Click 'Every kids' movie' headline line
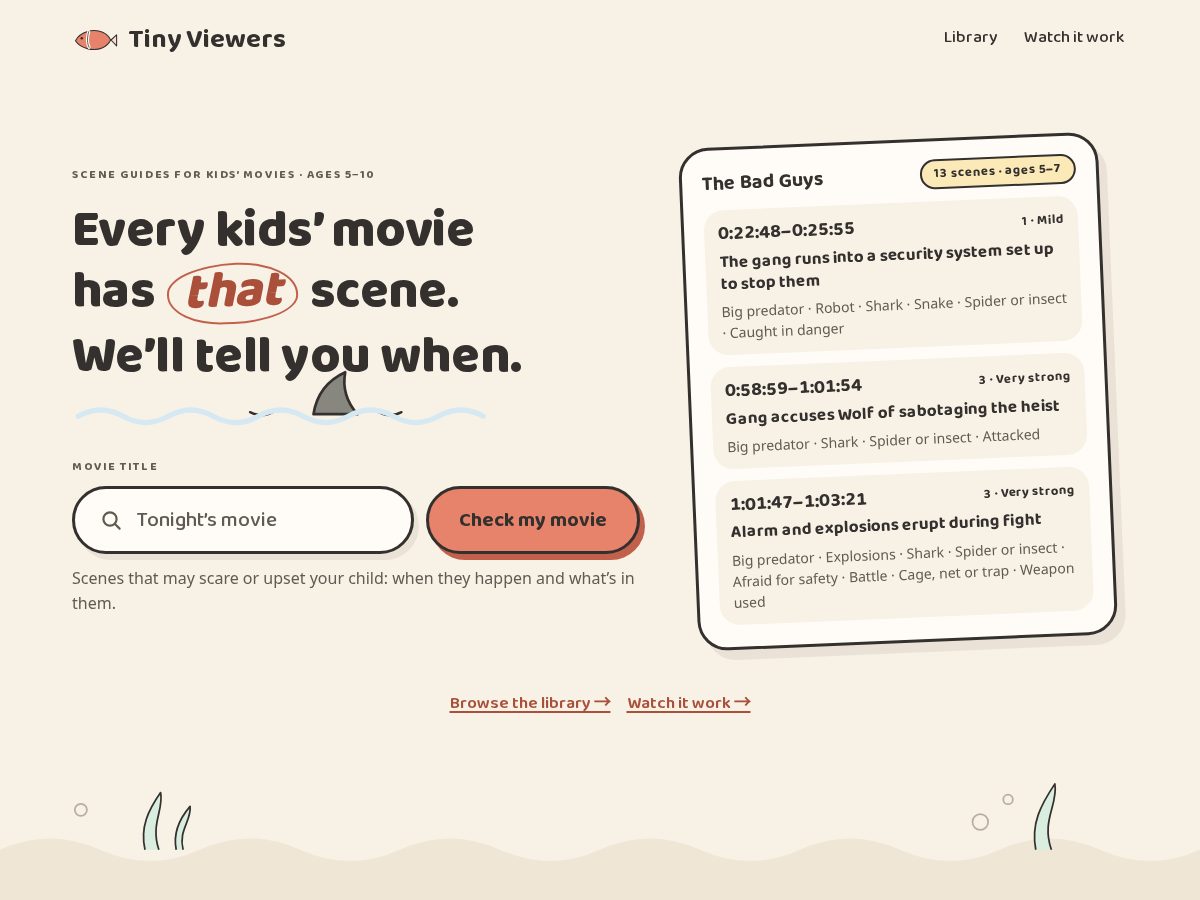The image size is (1200, 900). [273, 230]
